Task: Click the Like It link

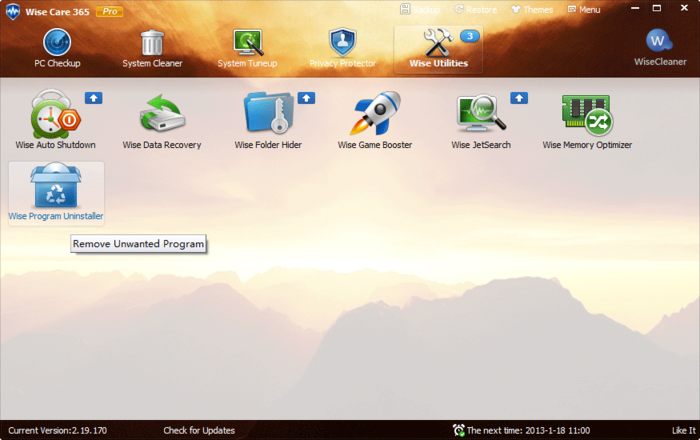Action: [684, 431]
